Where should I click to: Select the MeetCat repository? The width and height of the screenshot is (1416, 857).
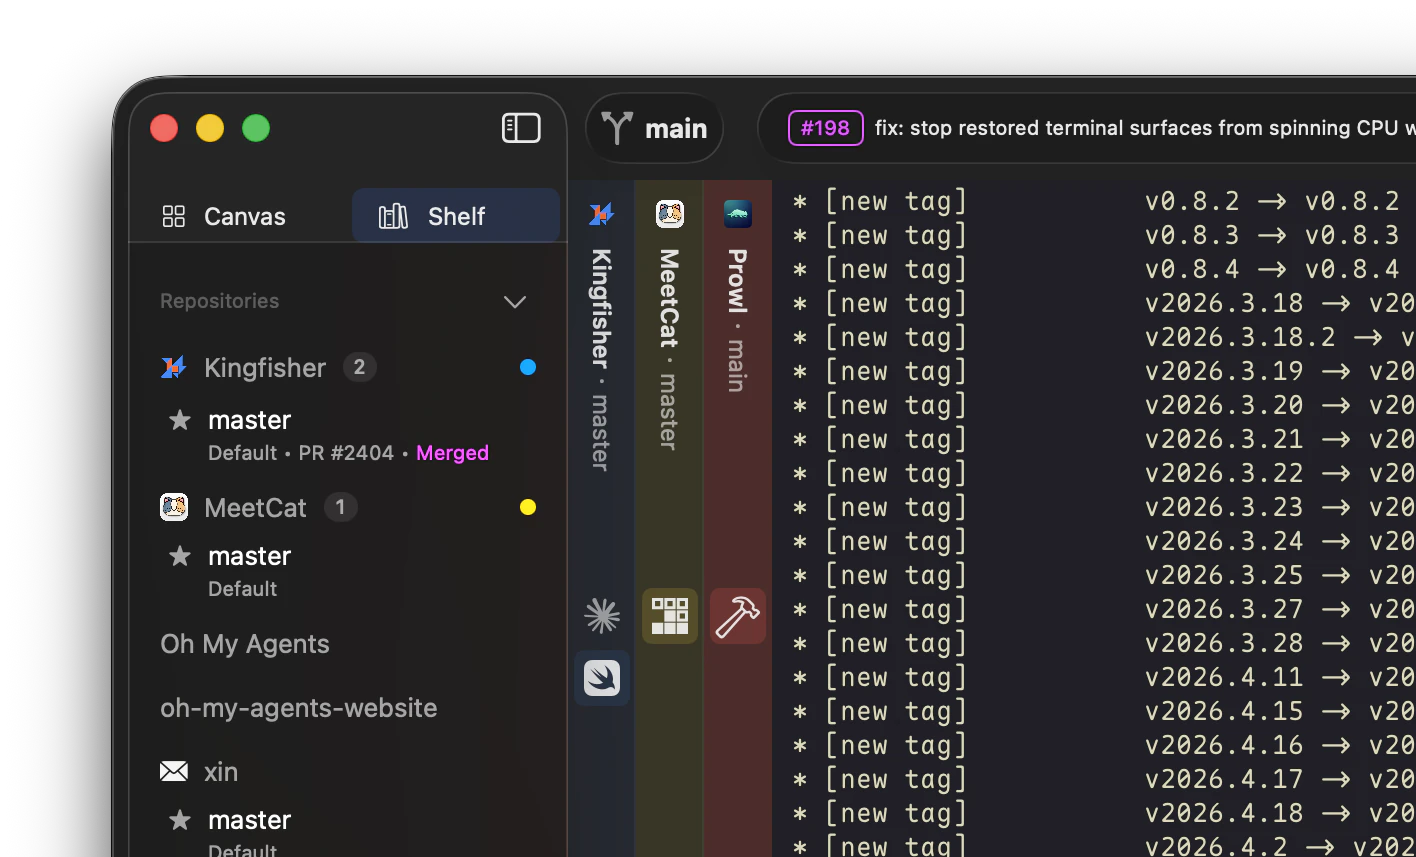[x=255, y=508]
